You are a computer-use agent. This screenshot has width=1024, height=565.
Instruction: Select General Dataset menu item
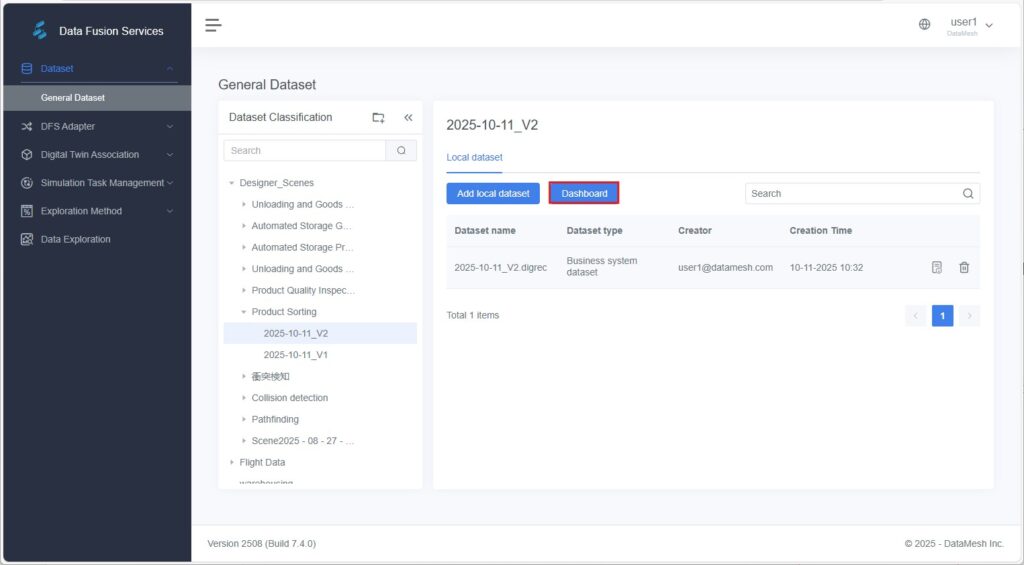[x=73, y=98]
